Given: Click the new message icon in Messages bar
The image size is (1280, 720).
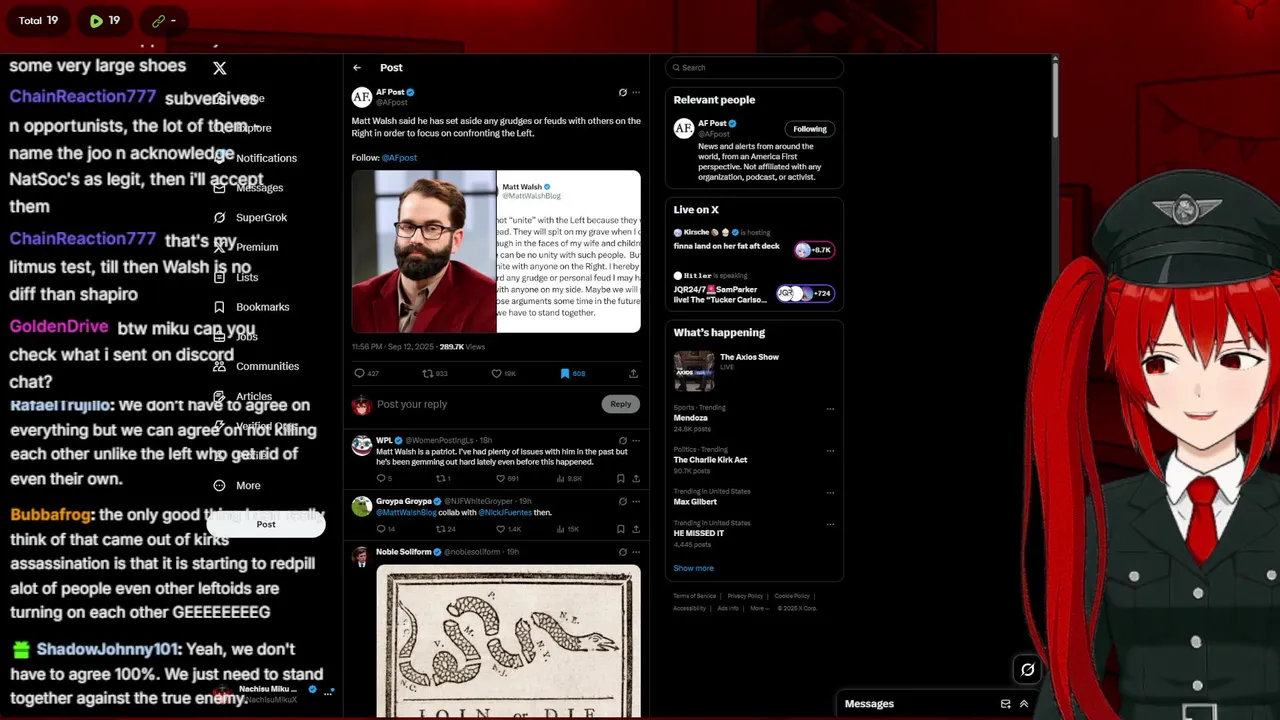Looking at the screenshot, I should tap(1006, 704).
